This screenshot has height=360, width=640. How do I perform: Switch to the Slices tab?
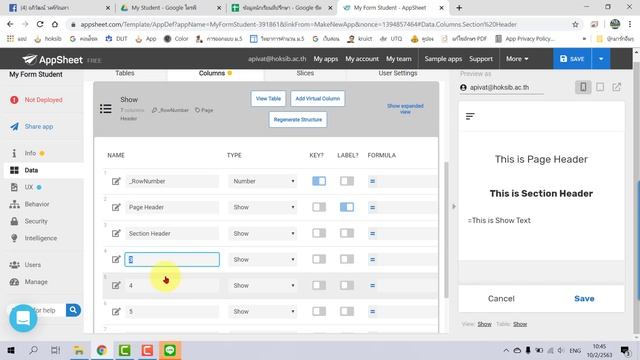[305, 73]
